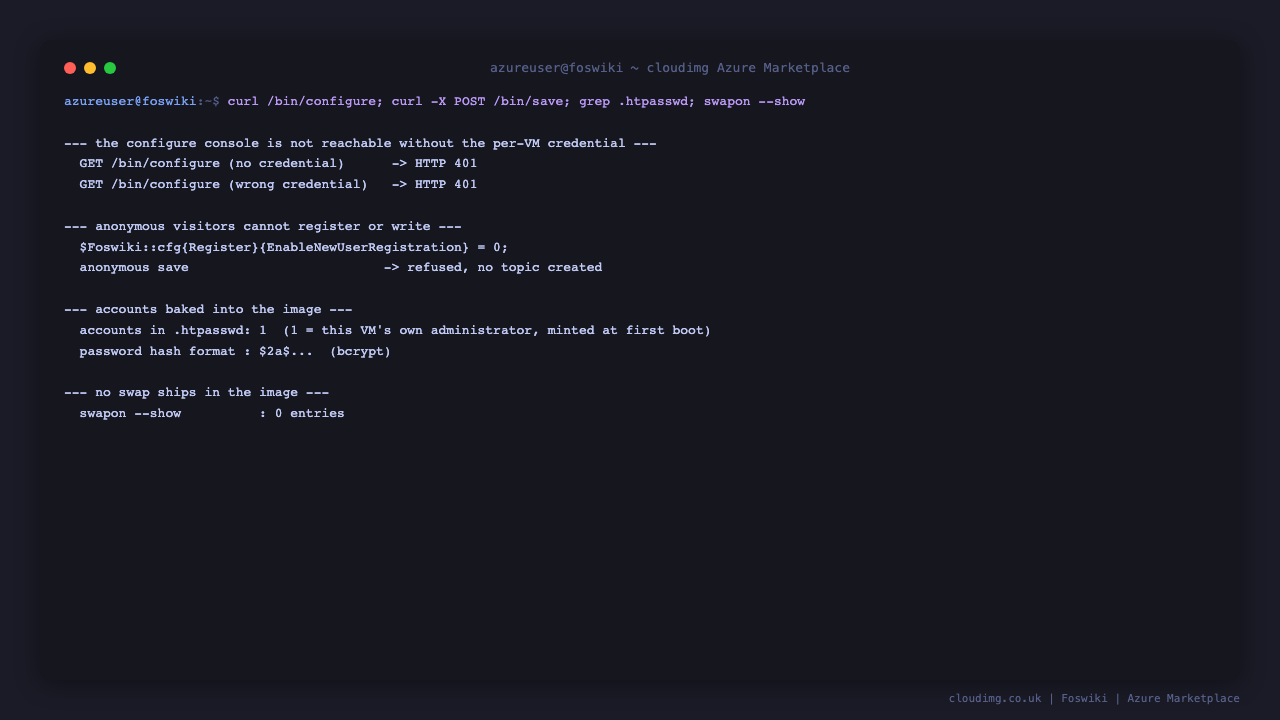Click the command 'curl /bin/configure;'

click(306, 101)
